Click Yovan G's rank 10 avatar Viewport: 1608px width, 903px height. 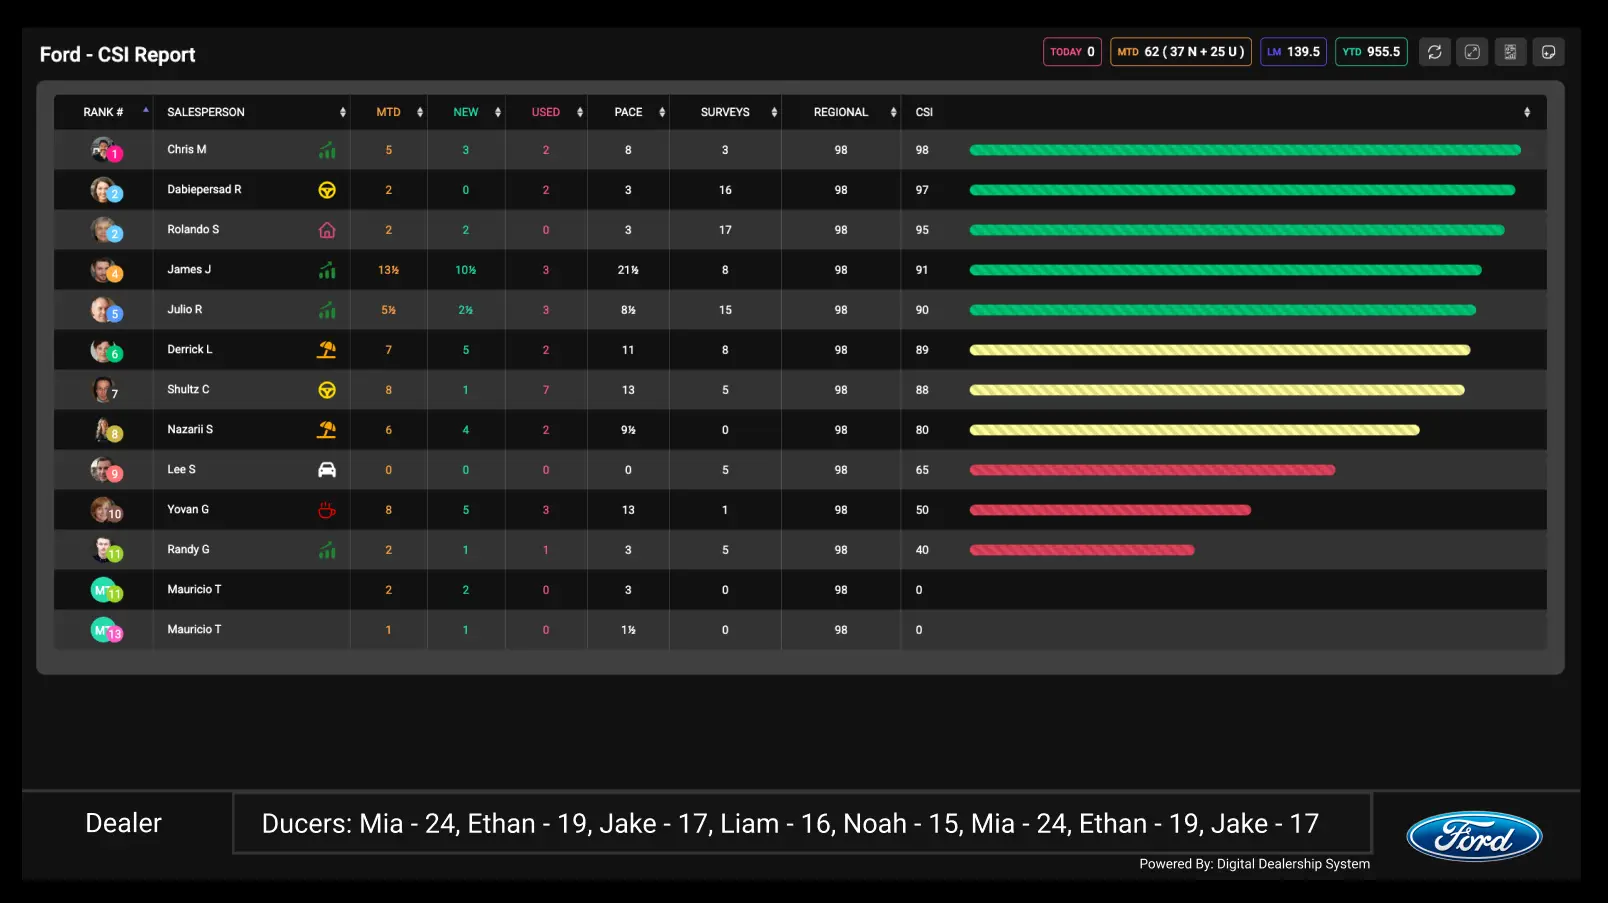105,510
